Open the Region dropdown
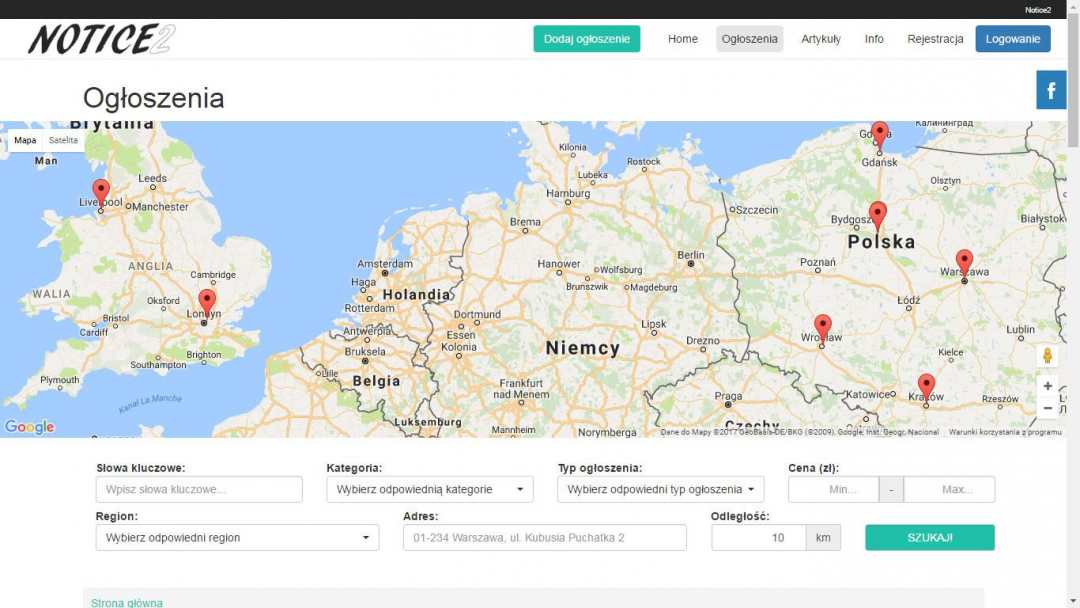 pos(237,537)
